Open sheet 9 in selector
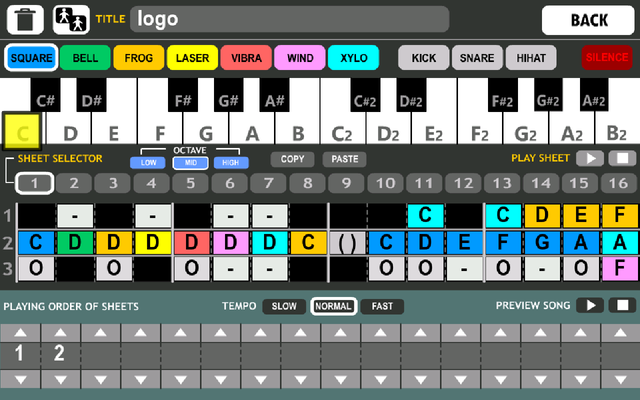 pos(346,183)
